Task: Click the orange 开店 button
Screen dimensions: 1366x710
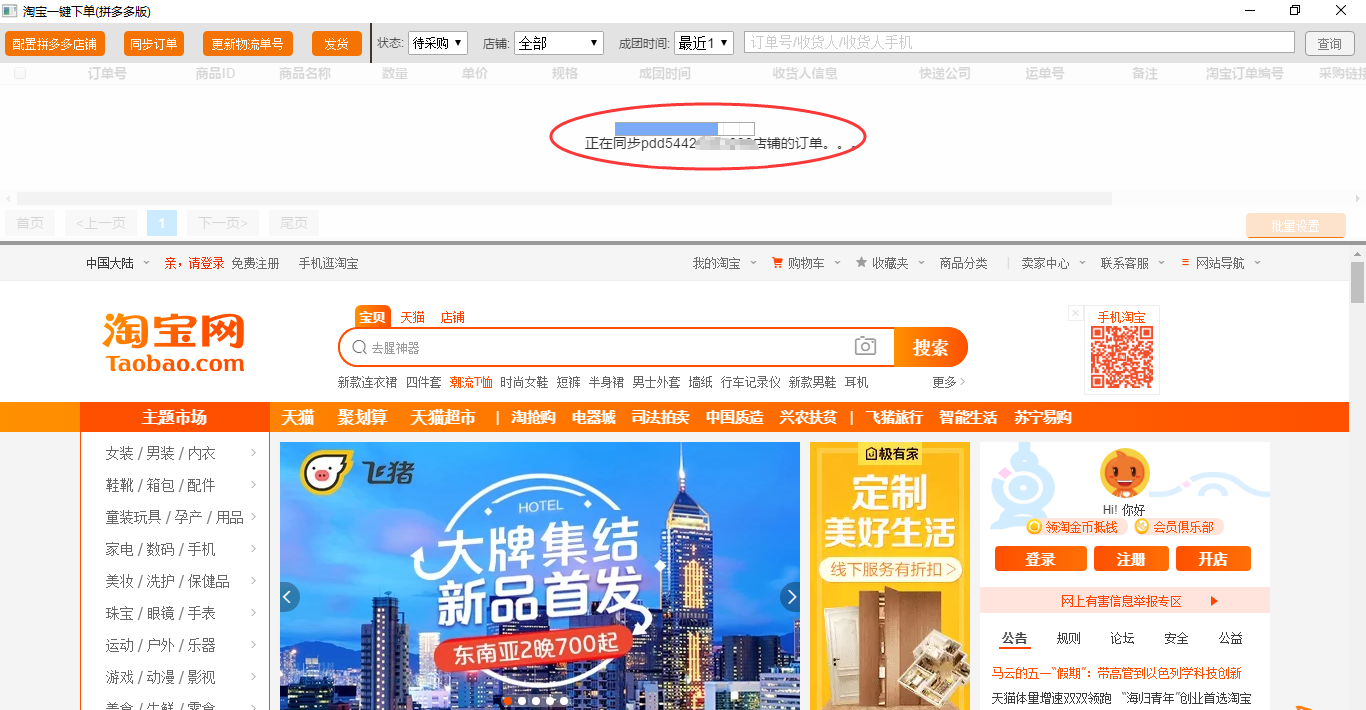Action: tap(1213, 559)
